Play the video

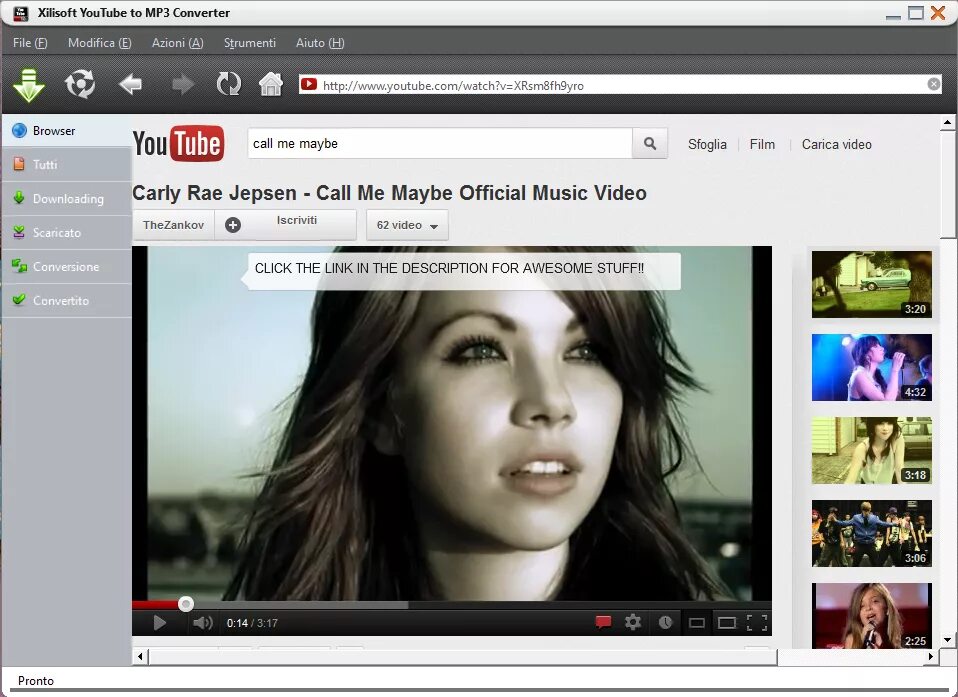click(159, 622)
